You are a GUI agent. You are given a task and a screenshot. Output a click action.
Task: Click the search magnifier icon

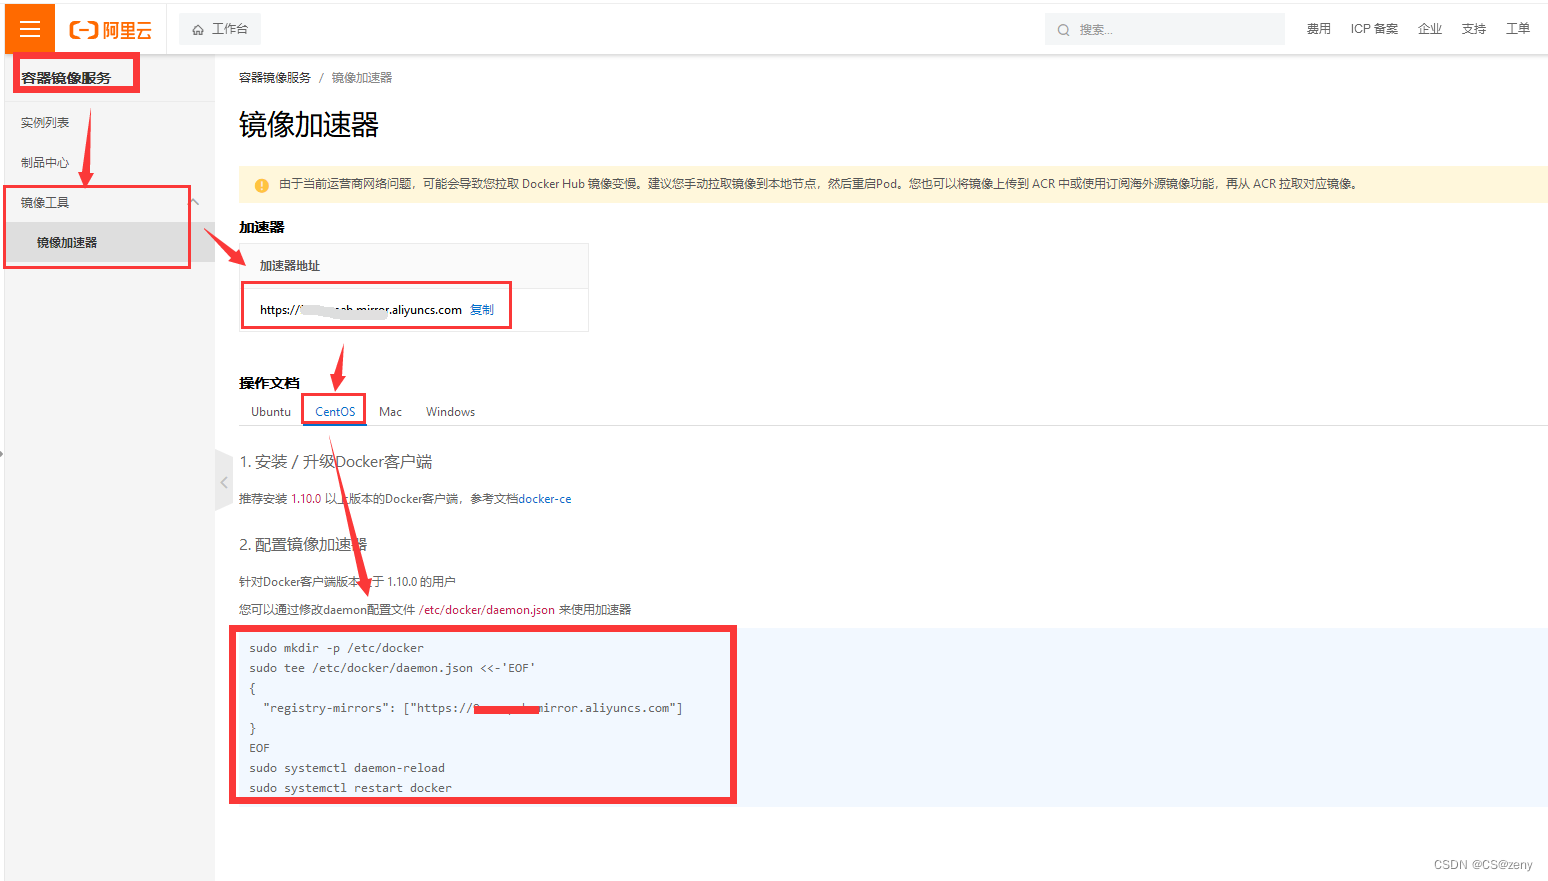(1063, 30)
